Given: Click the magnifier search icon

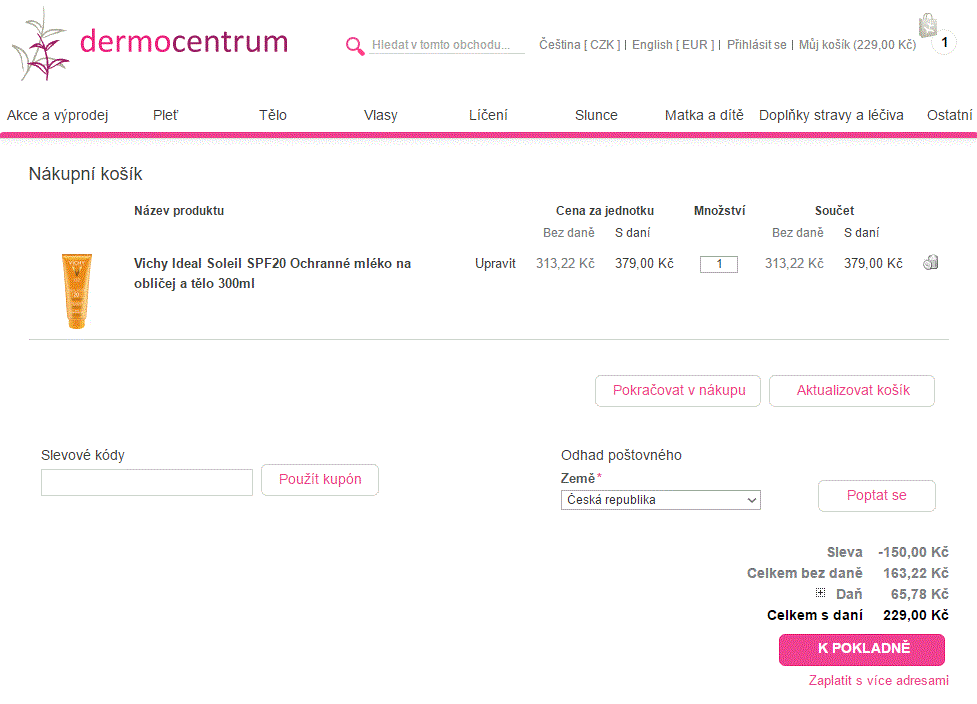Looking at the screenshot, I should pyautogui.click(x=355, y=45).
